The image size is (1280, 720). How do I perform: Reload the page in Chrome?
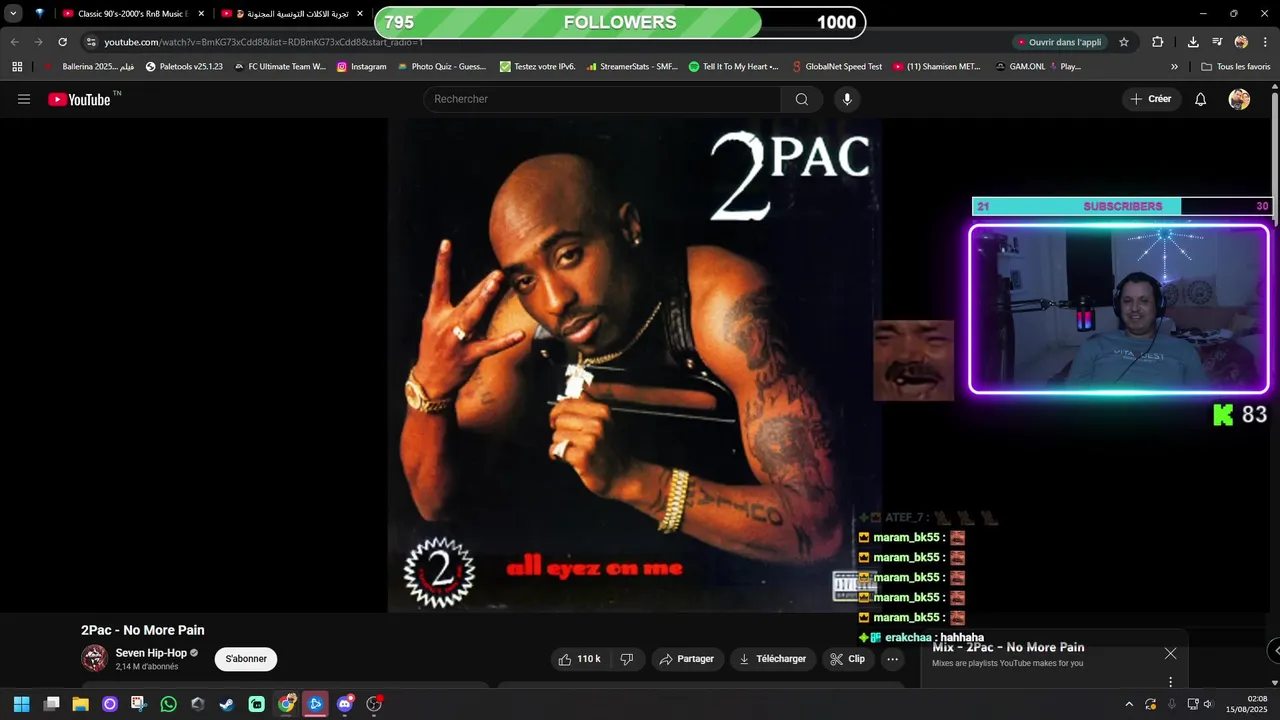(62, 42)
